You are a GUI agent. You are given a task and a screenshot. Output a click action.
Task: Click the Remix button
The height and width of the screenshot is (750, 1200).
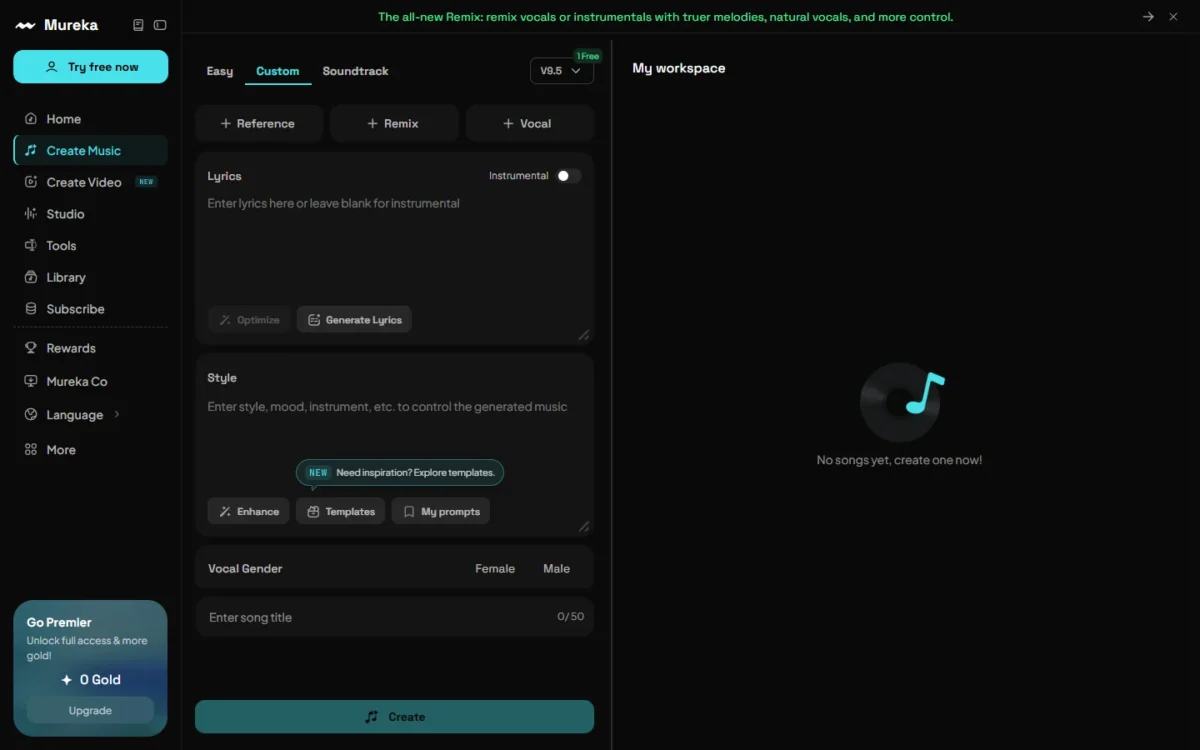coord(394,124)
